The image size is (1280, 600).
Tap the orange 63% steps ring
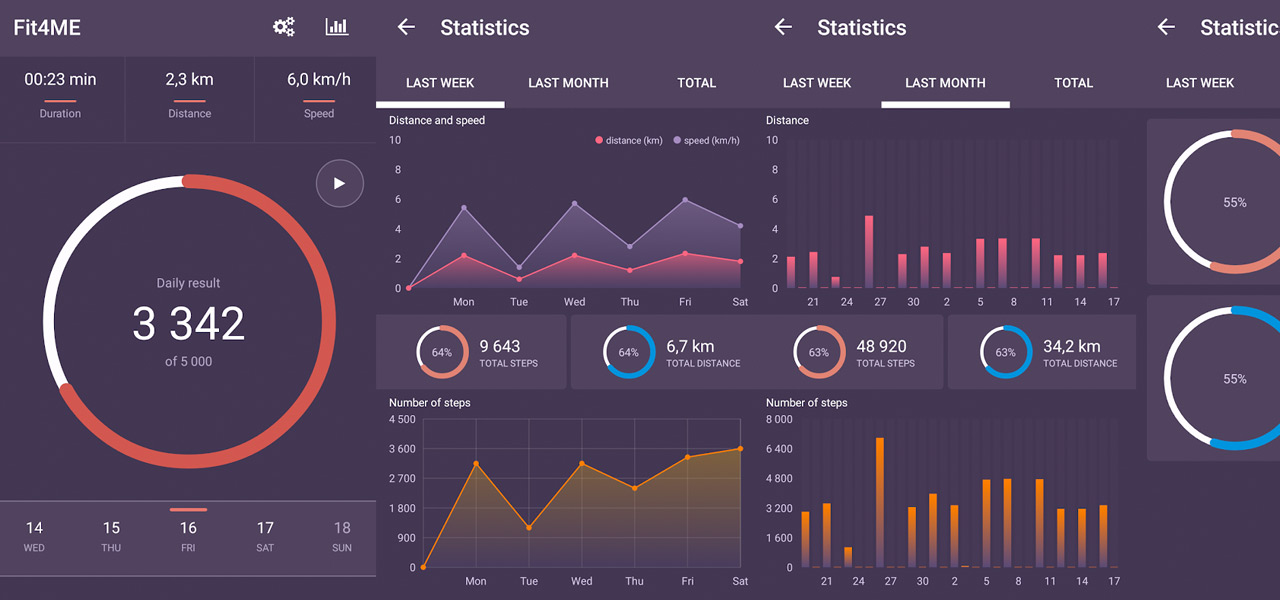[x=819, y=352]
